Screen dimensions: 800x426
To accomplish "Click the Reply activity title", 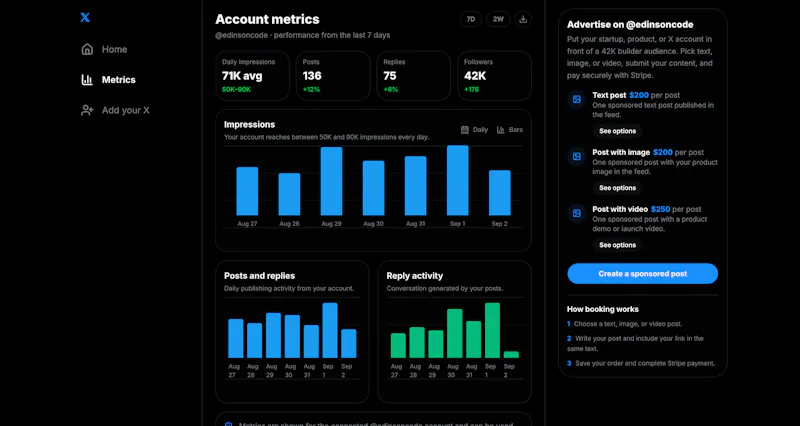I will point(415,276).
